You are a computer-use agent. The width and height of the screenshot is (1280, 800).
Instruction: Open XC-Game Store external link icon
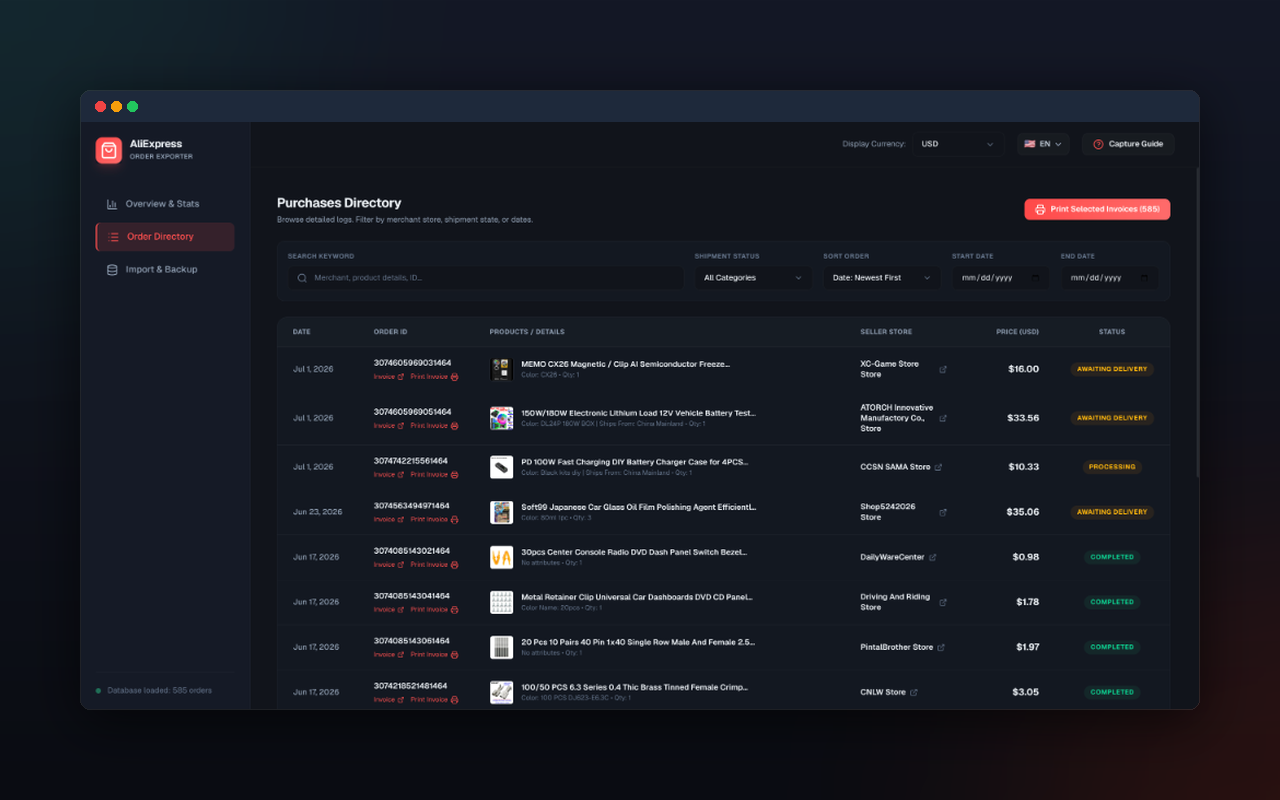point(943,369)
